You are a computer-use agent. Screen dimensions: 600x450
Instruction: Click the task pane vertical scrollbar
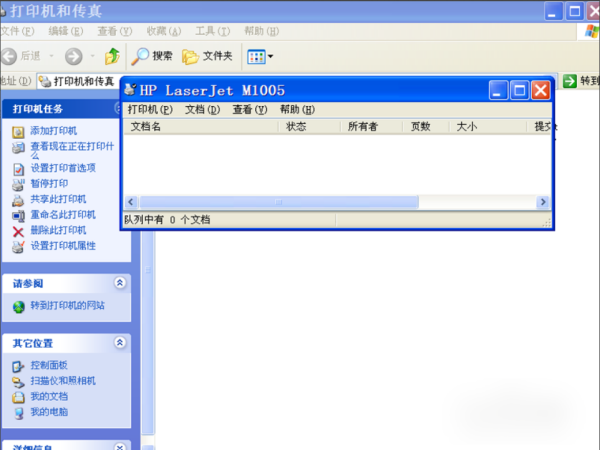point(148,332)
